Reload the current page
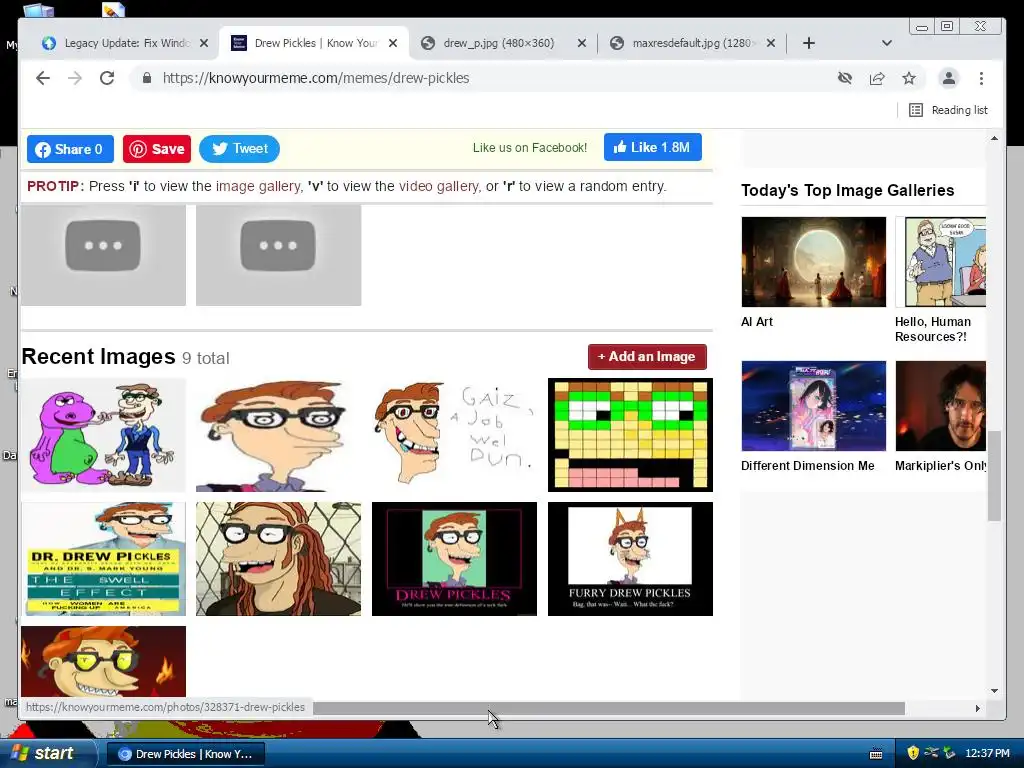 tap(107, 78)
